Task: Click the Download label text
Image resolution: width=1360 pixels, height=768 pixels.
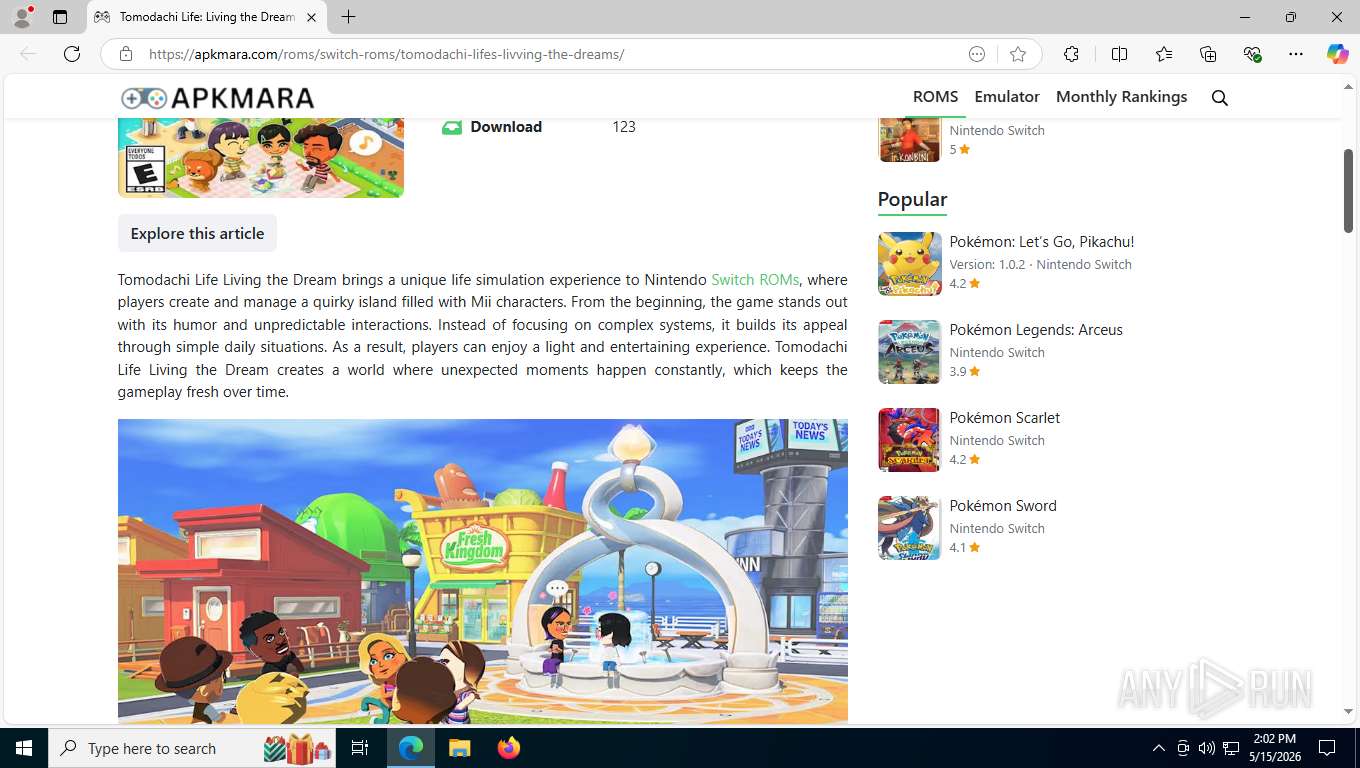Action: [x=506, y=127]
